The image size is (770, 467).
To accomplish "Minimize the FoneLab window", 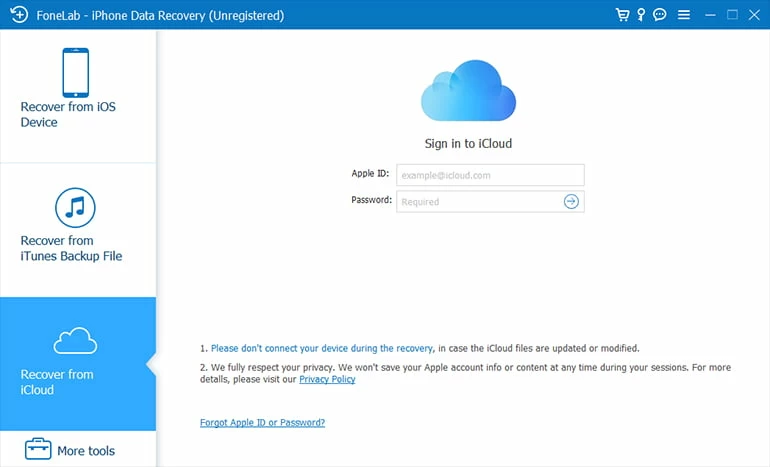I will (709, 15).
